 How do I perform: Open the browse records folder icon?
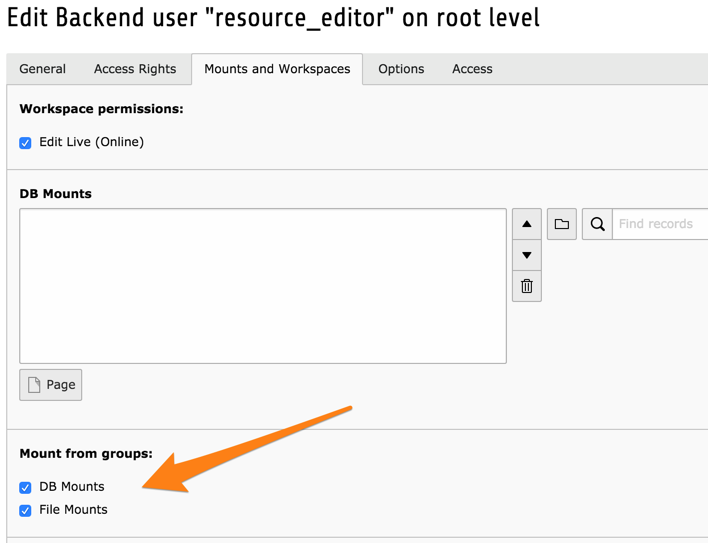click(562, 224)
